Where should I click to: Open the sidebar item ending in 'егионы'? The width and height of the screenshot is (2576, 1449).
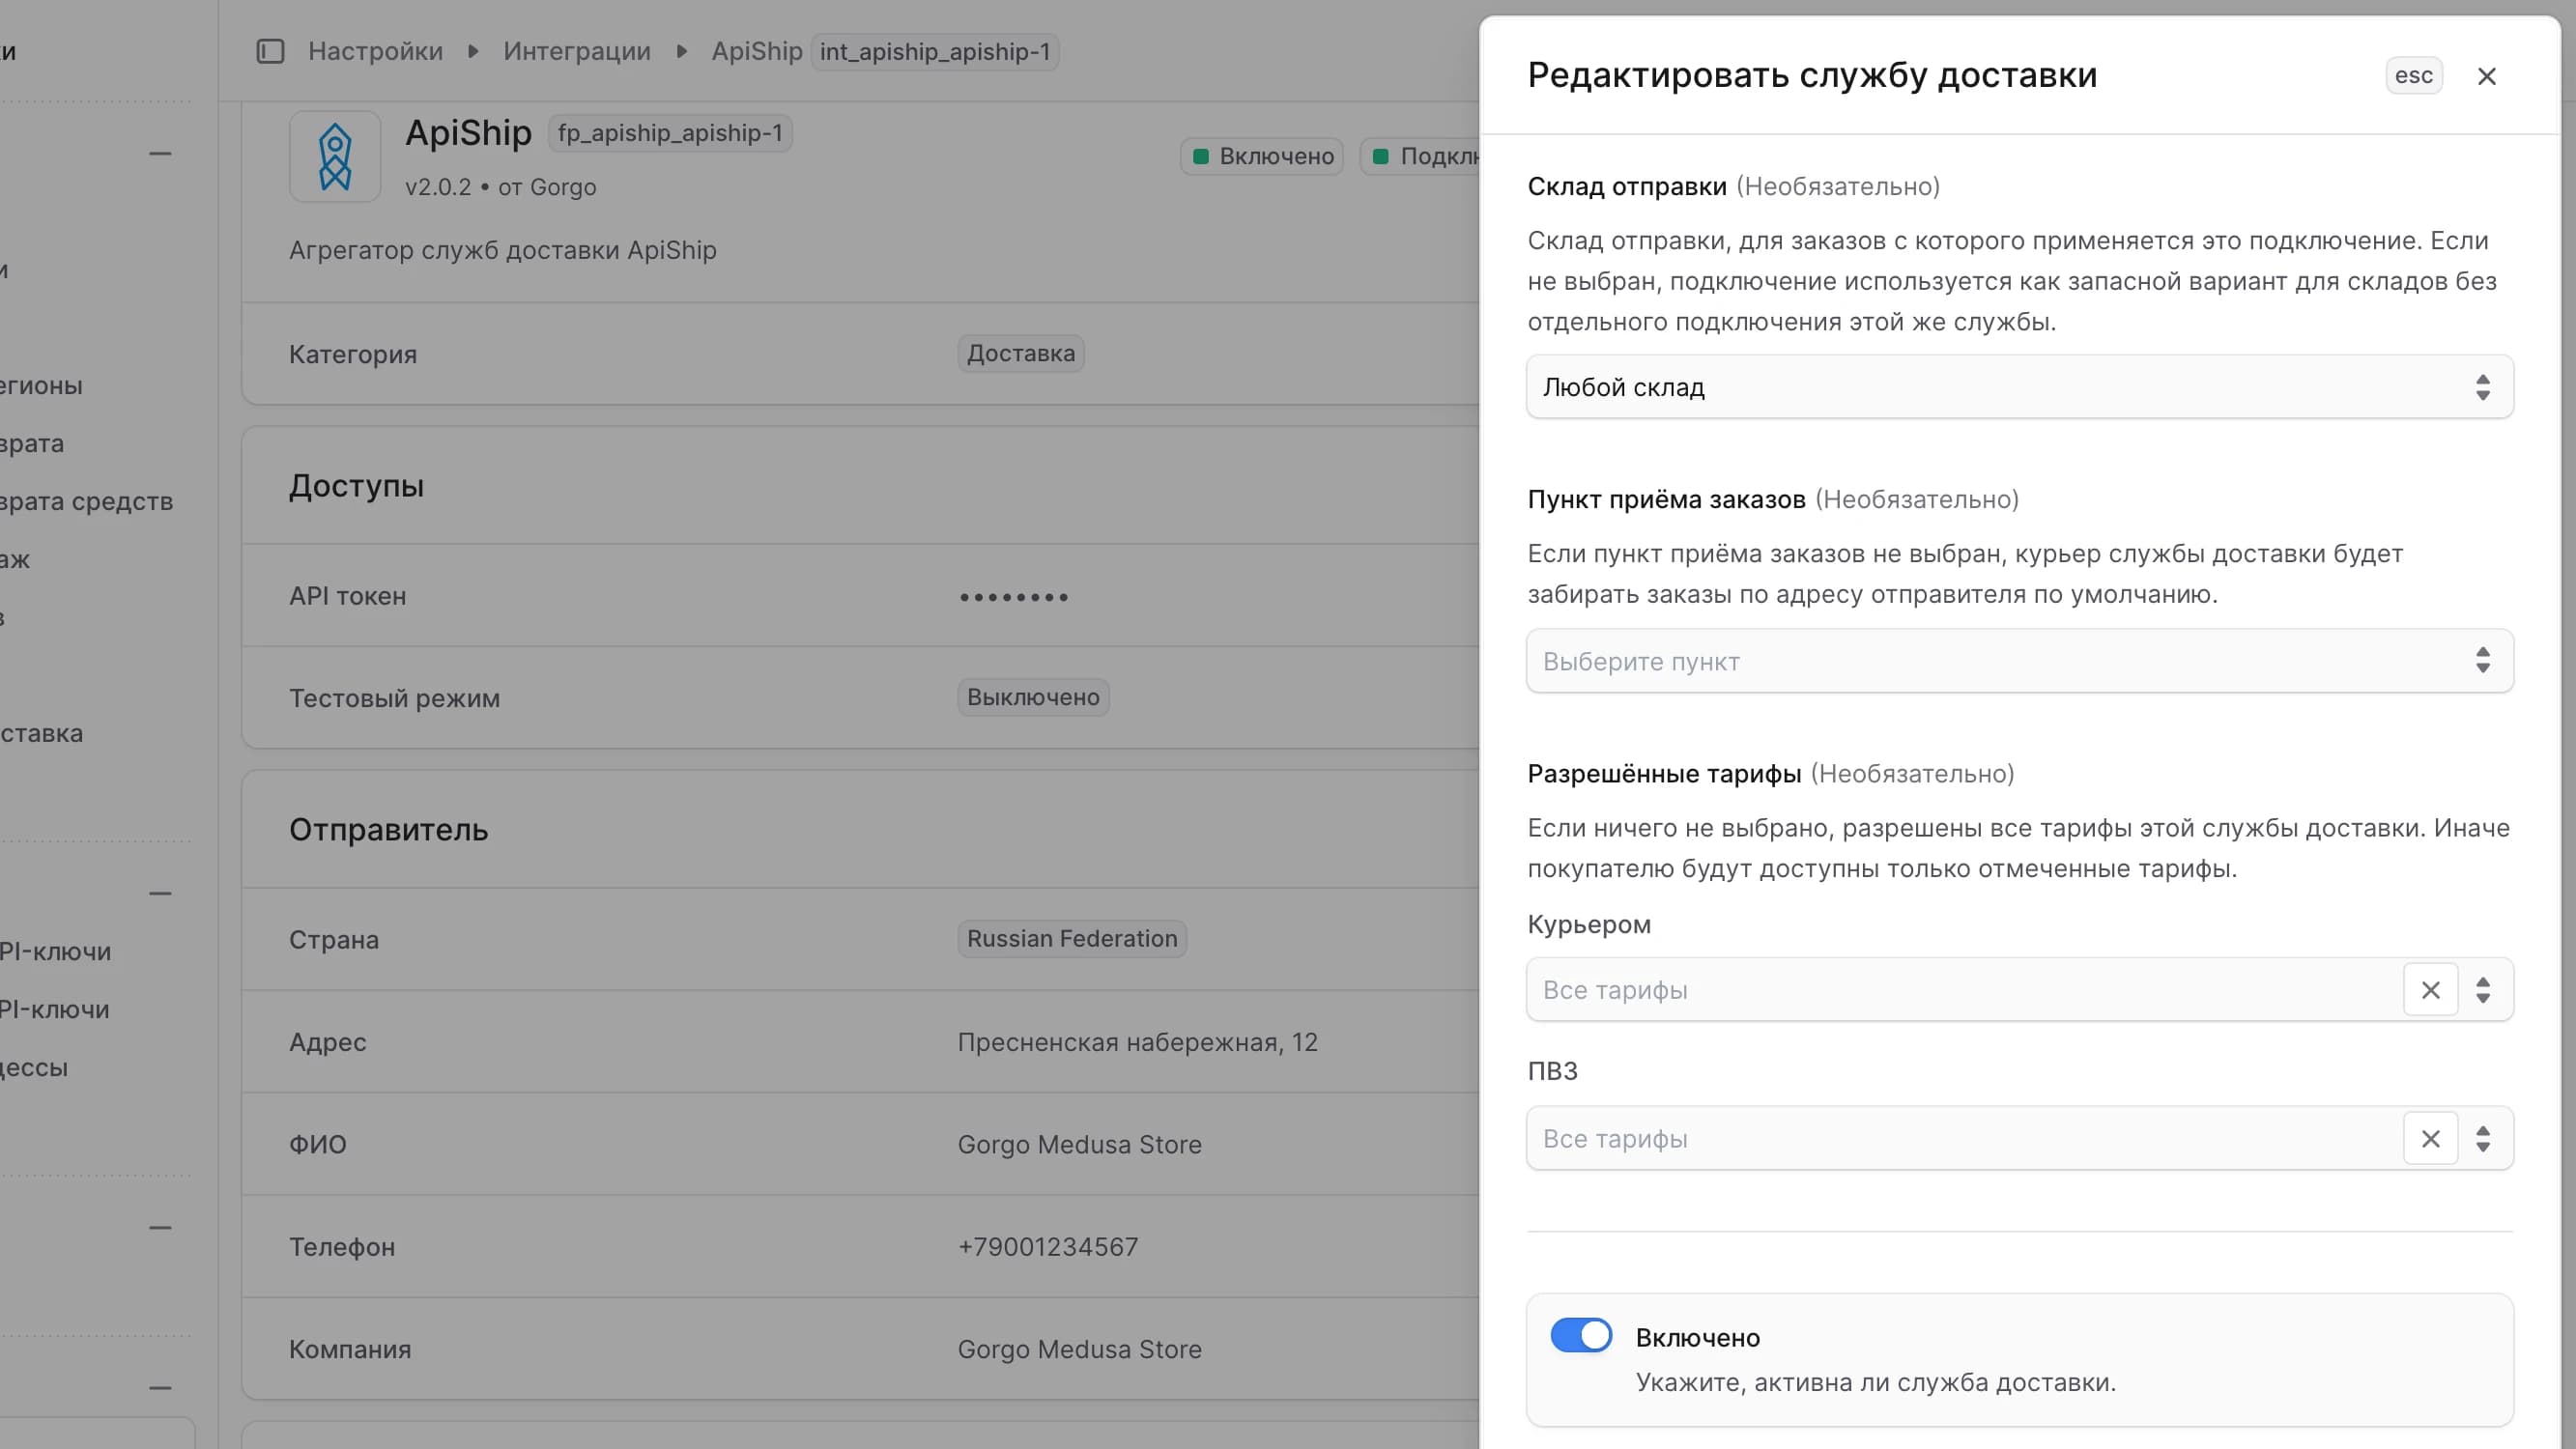(42, 385)
